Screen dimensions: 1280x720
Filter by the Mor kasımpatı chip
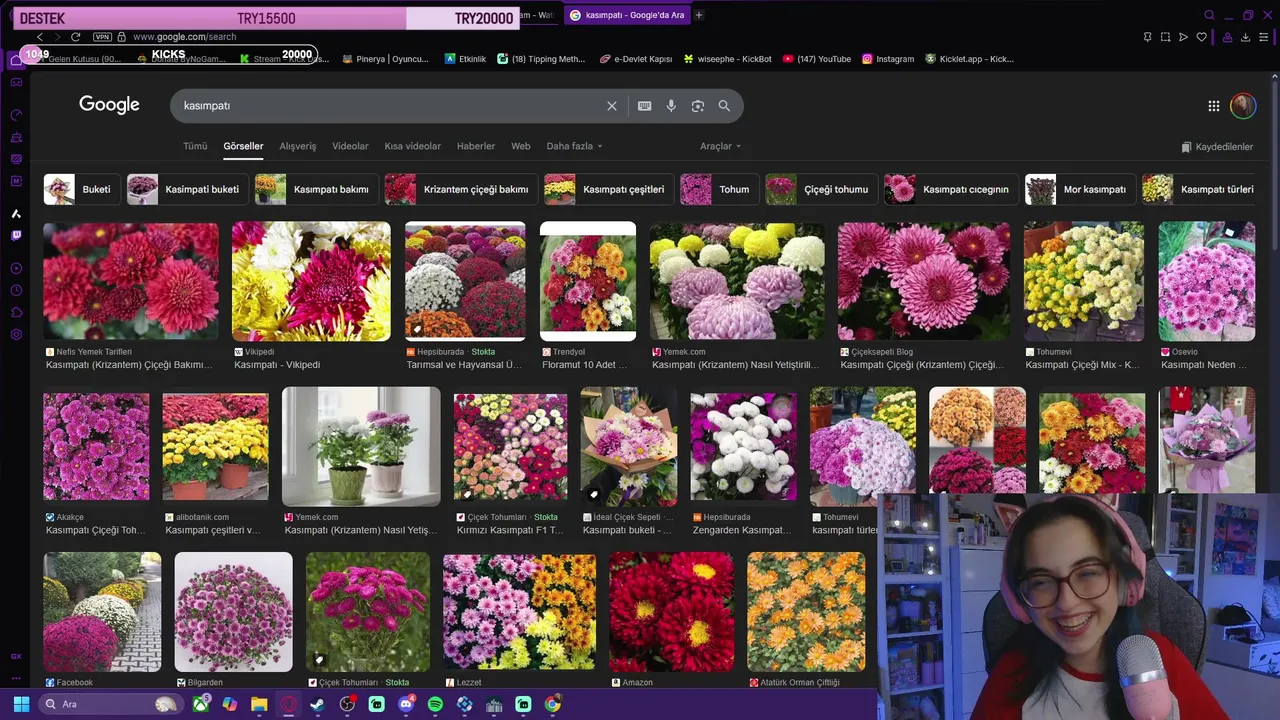coord(1080,189)
